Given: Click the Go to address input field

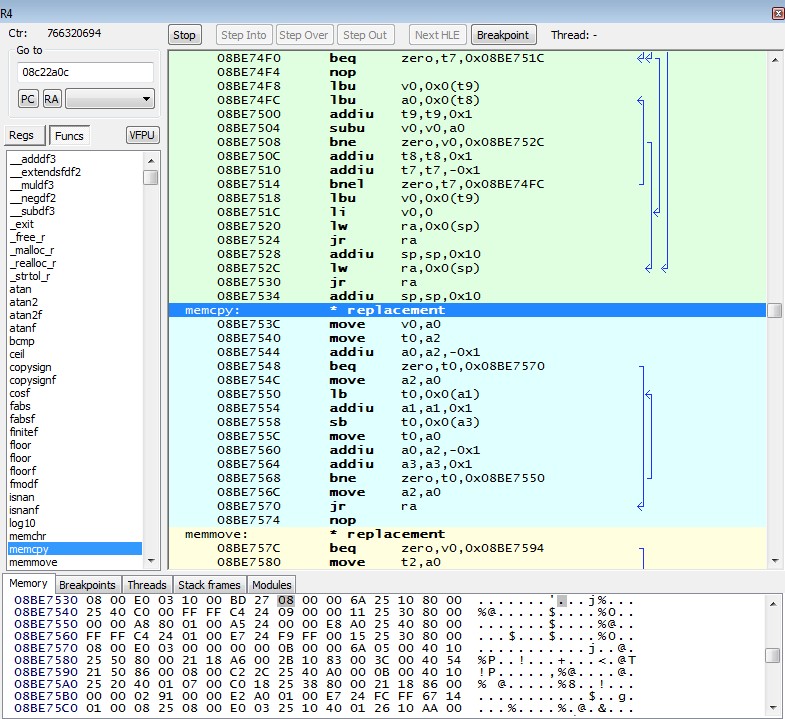Looking at the screenshot, I should pos(85,73).
